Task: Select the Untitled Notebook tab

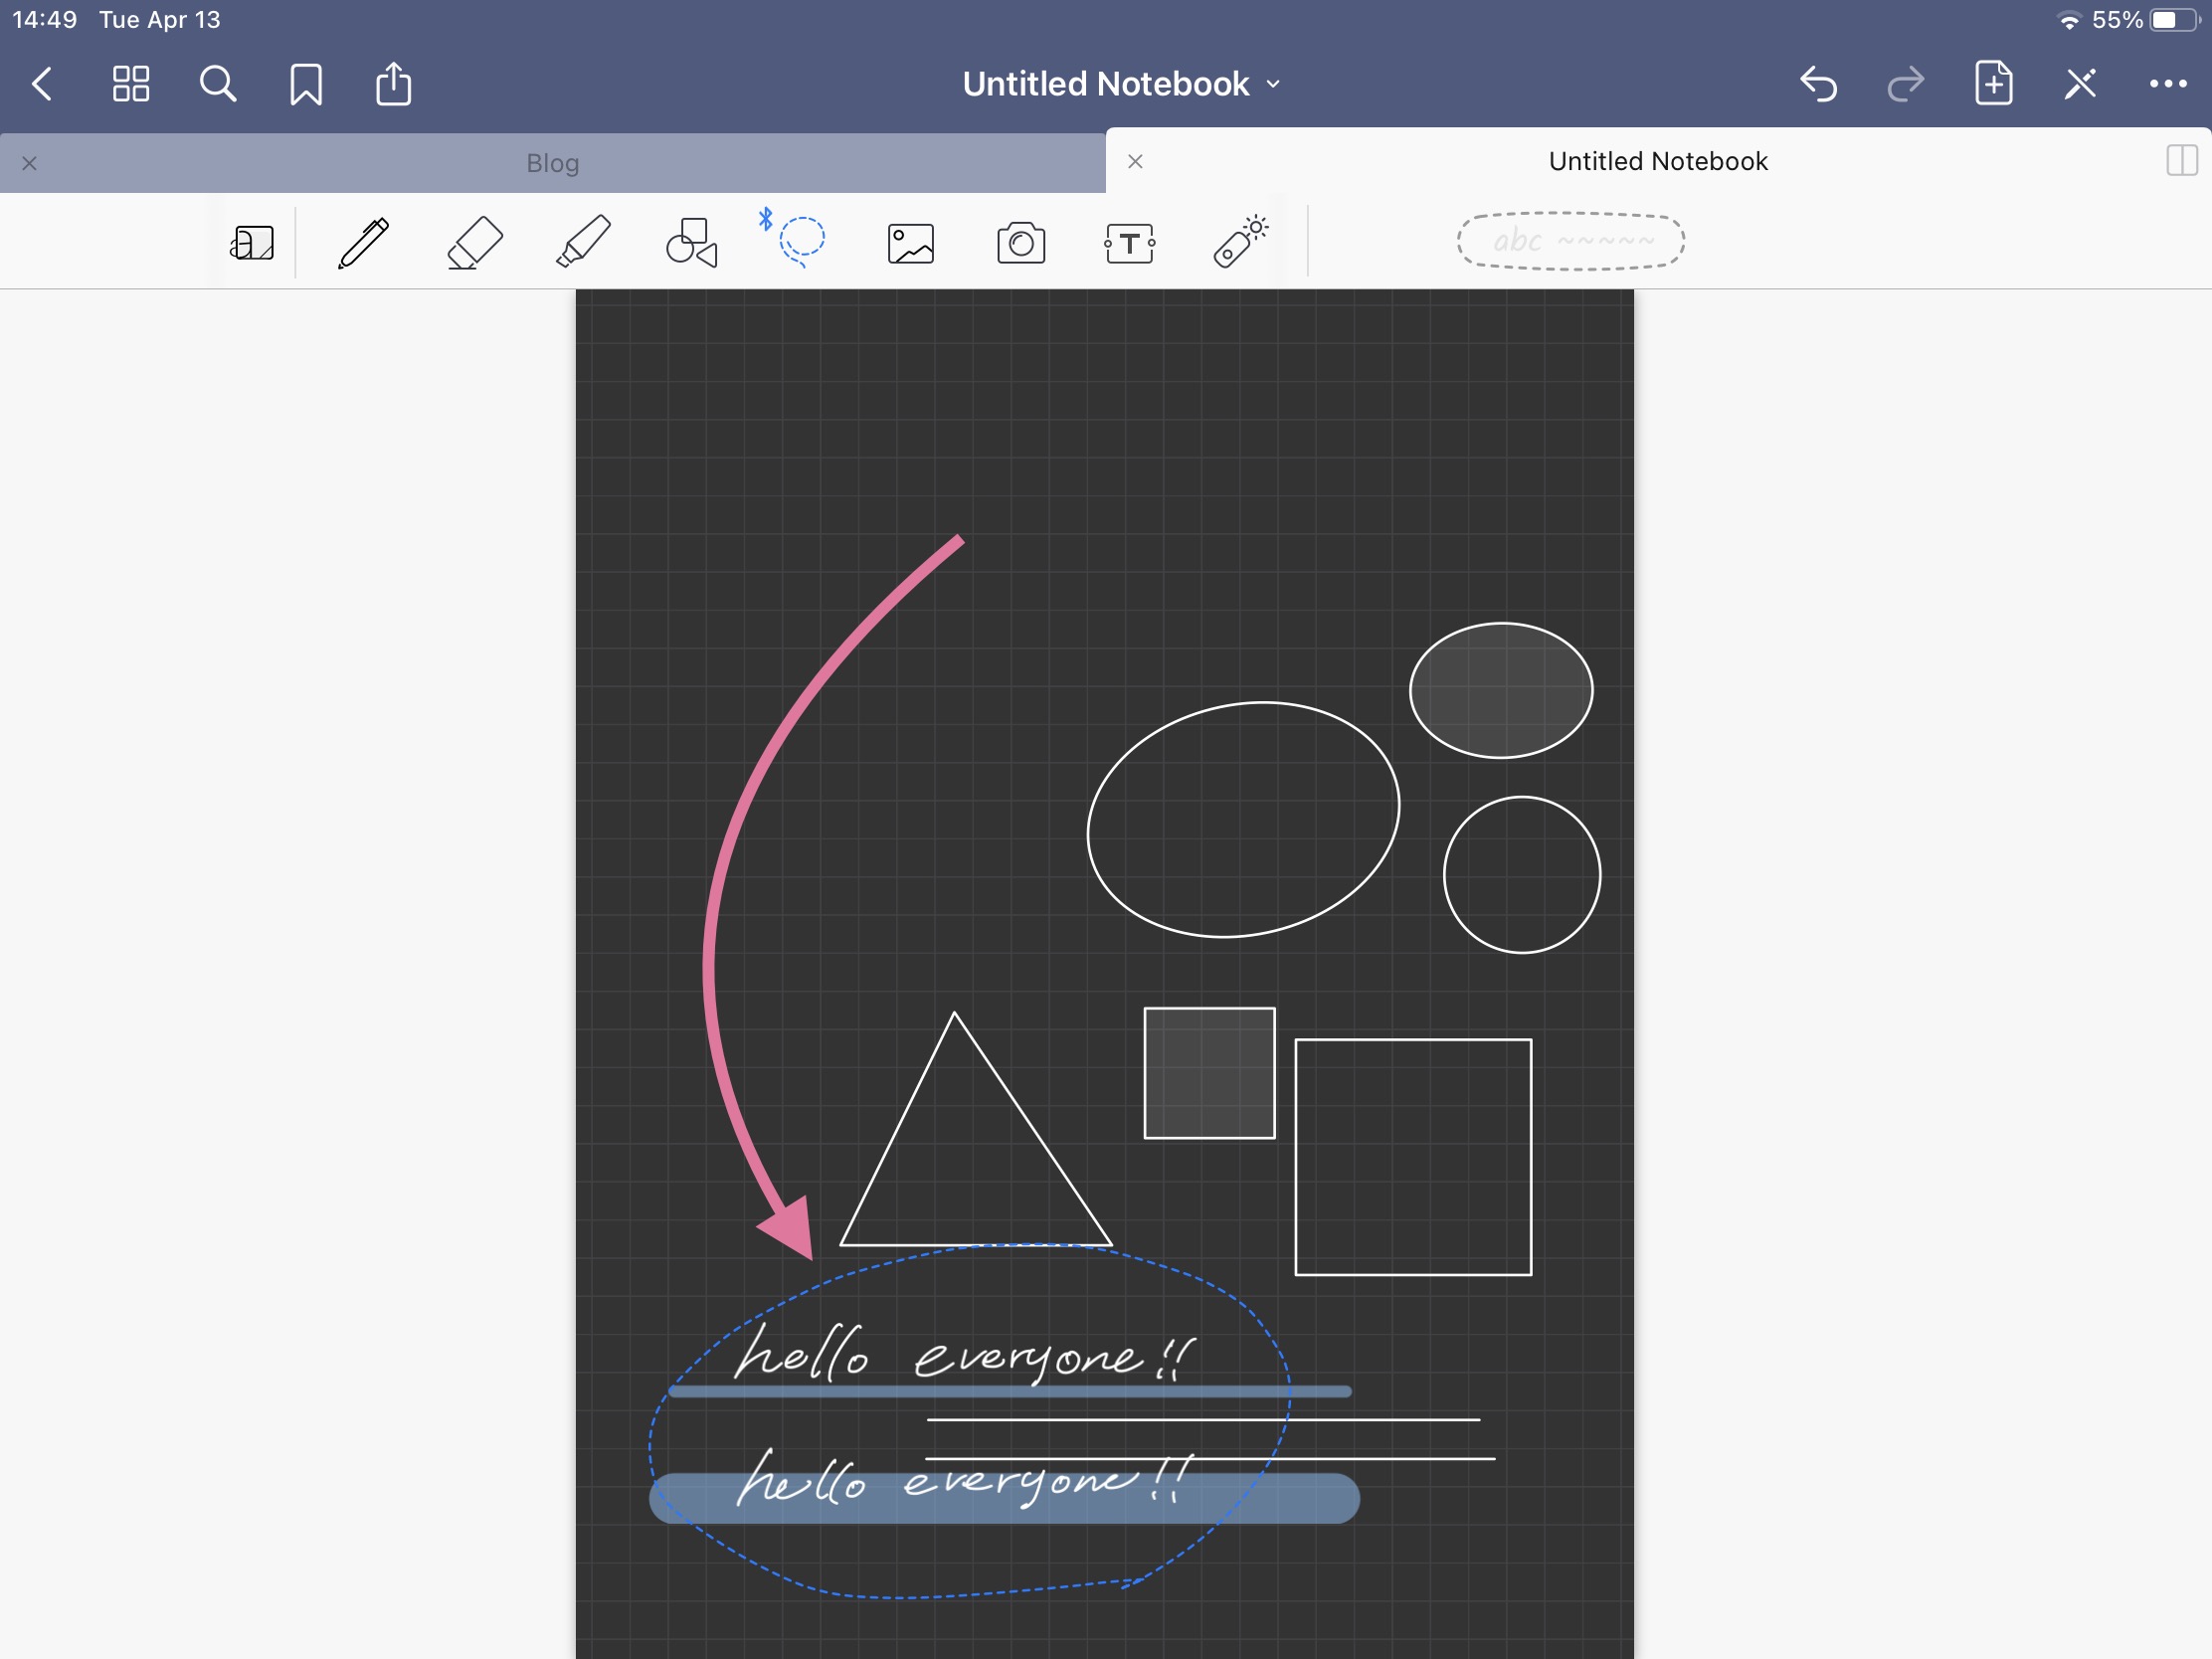Action: (x=1657, y=161)
